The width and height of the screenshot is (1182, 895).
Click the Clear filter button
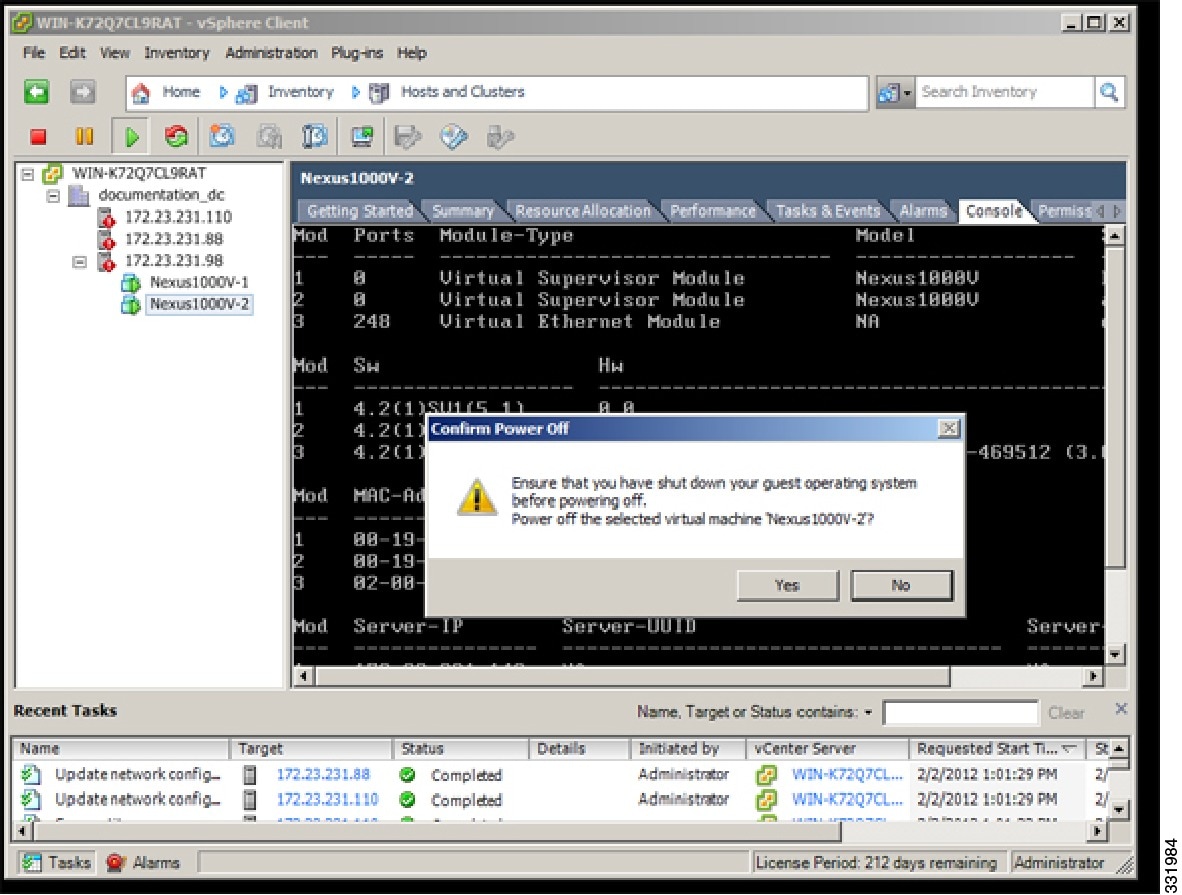coord(1065,713)
